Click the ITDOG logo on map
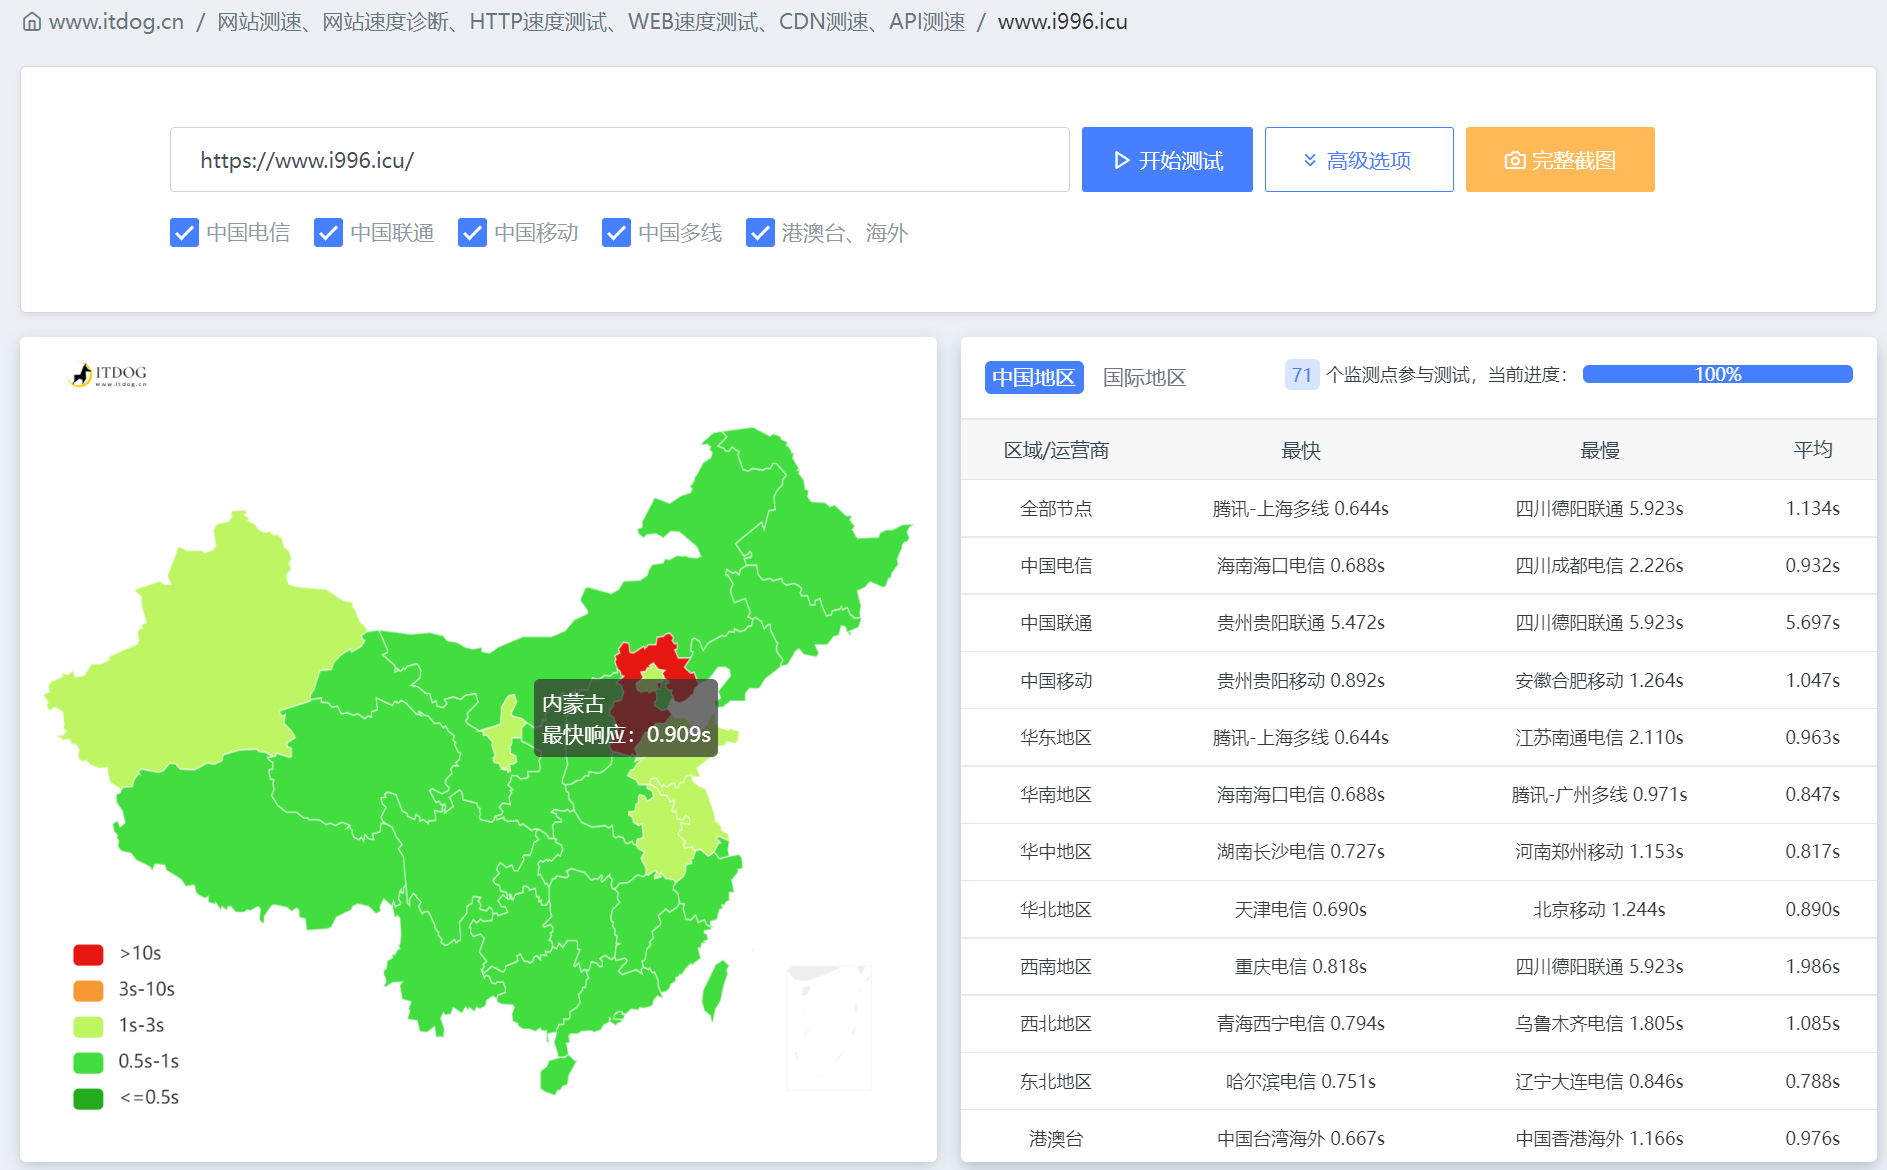This screenshot has width=1887, height=1170. point(108,375)
